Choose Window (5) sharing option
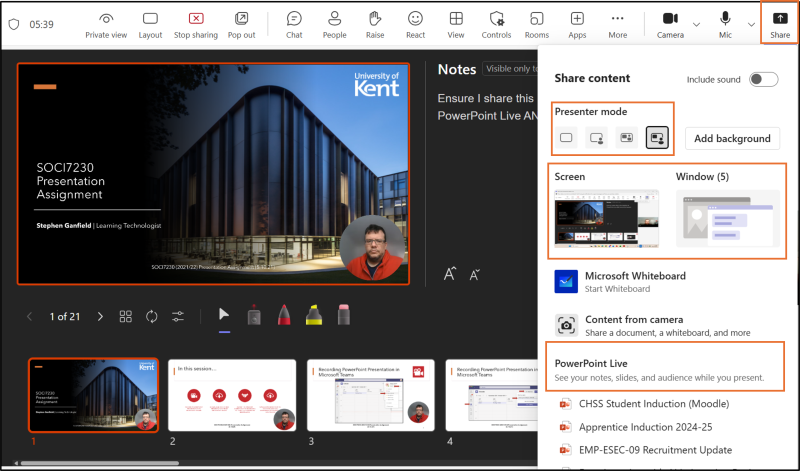Screen dimensions: 800x471 728,218
